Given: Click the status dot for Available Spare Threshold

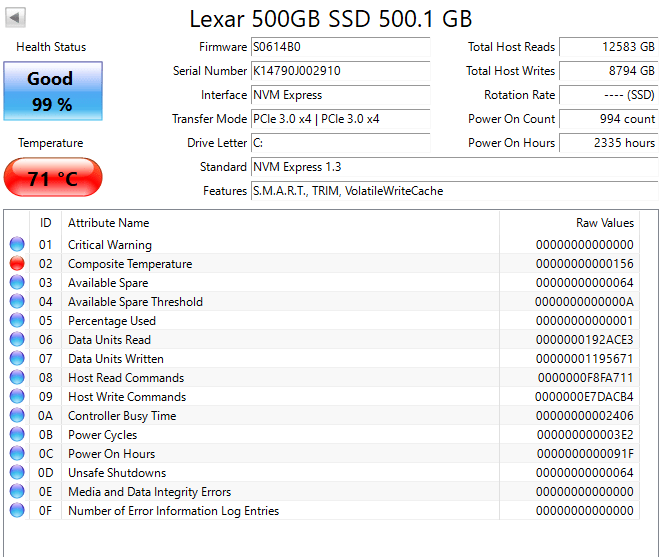Looking at the screenshot, I should click(17, 301).
